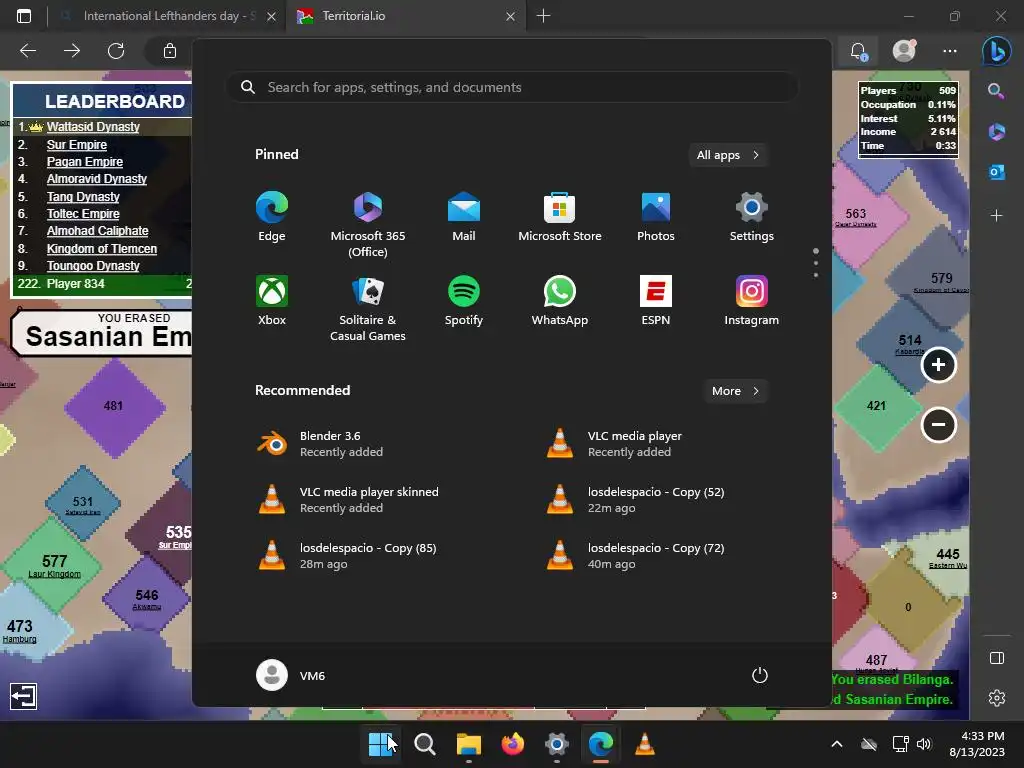Screen dimensions: 1024x768
Task: Open Firefox from the taskbar
Action: tap(513, 744)
